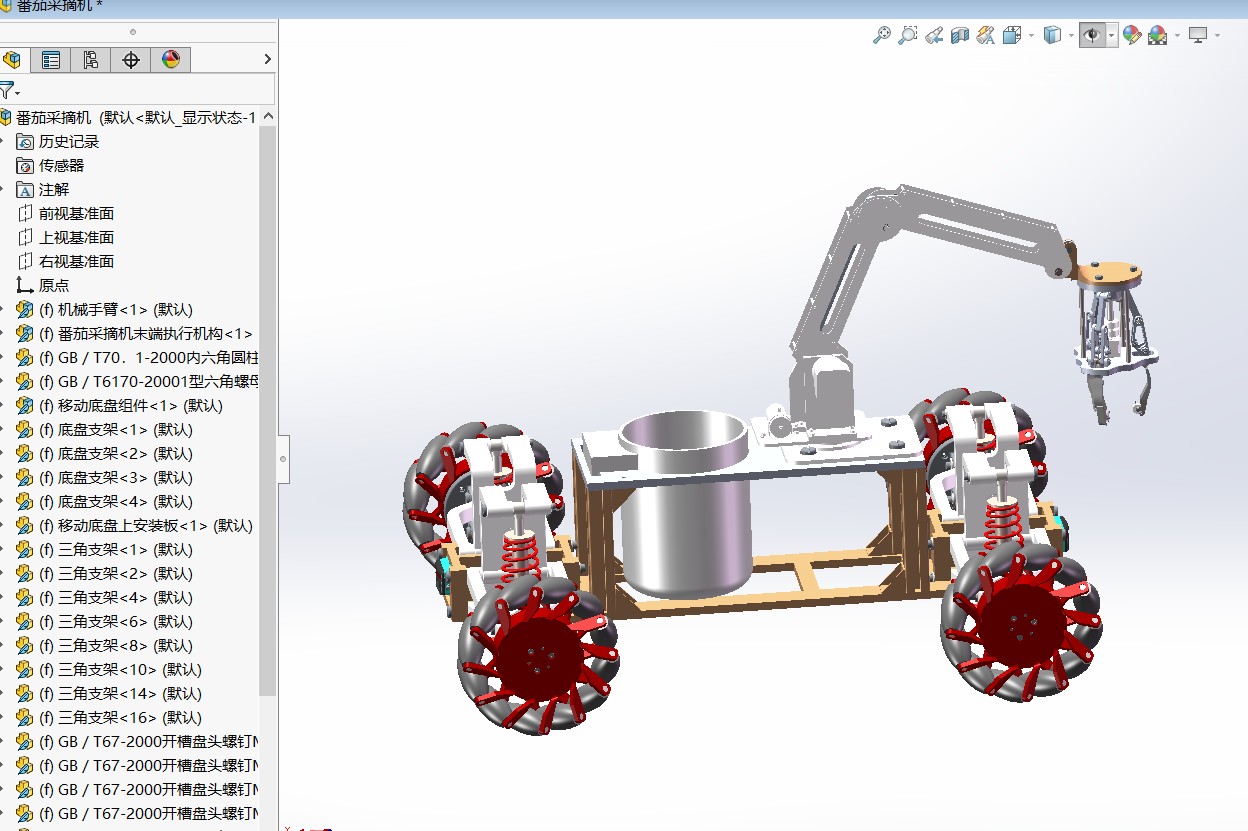
Task: Open the View Orientation dropdown arrow
Action: [x=1030, y=36]
